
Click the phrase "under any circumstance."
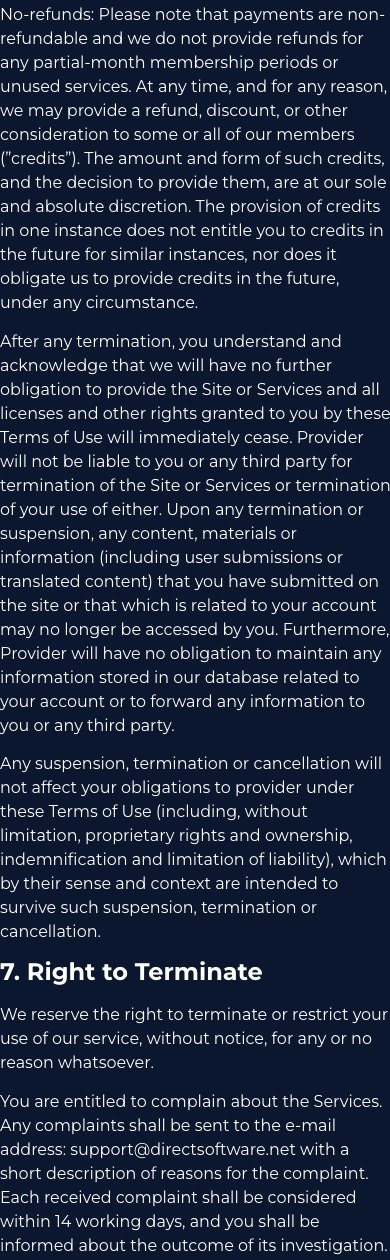(x=99, y=302)
